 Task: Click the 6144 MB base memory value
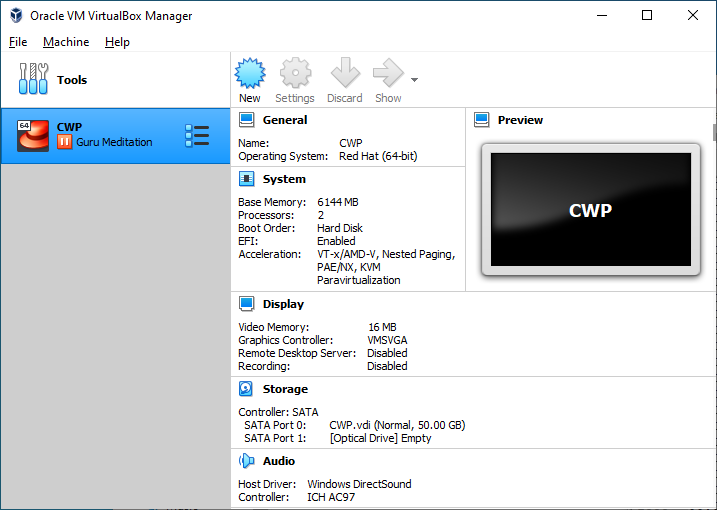[338, 202]
